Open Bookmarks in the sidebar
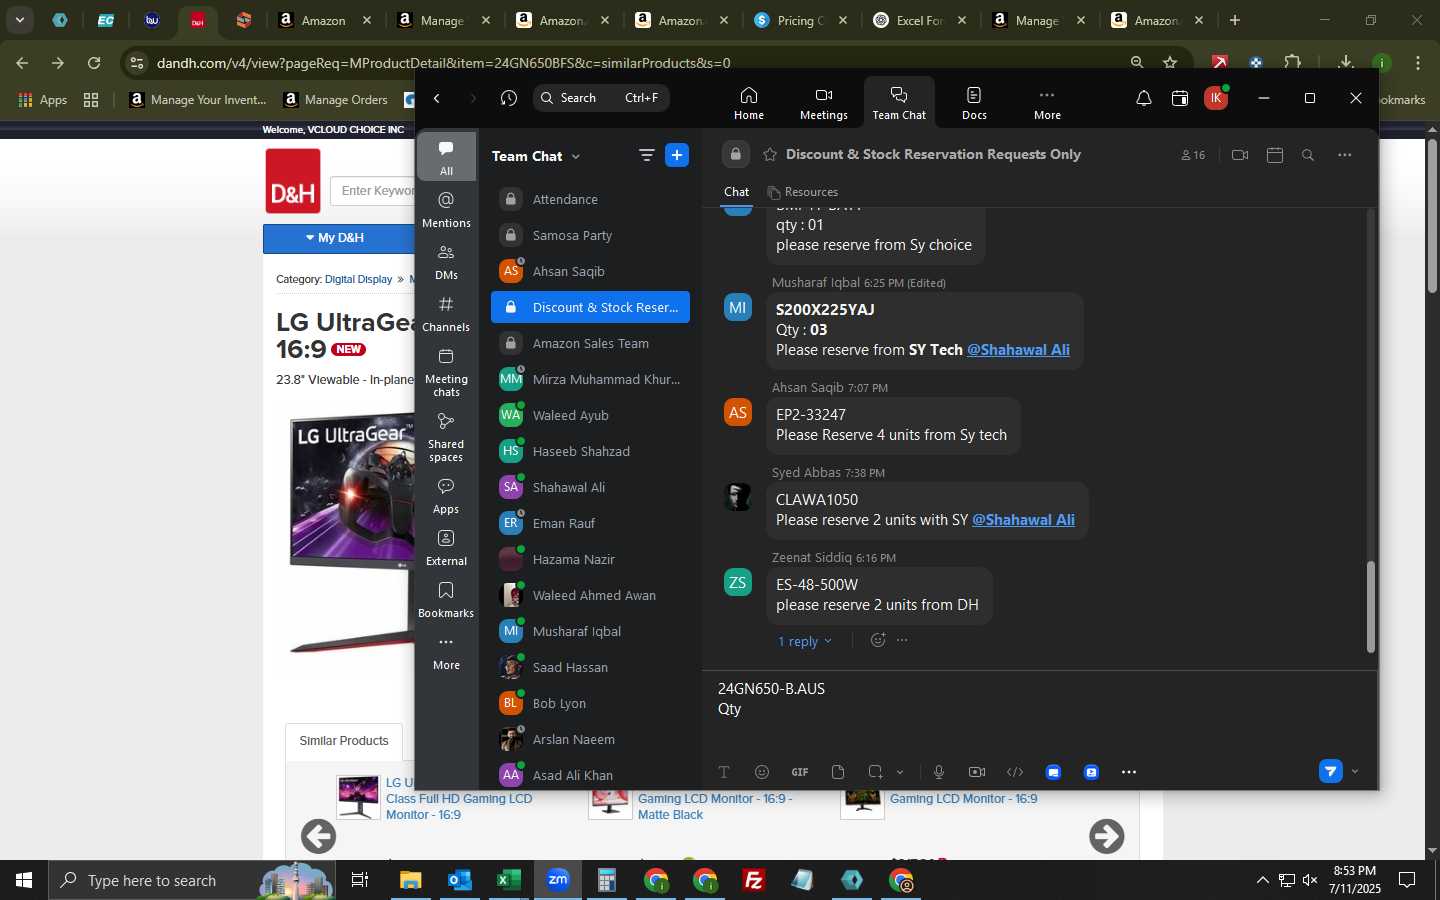Image resolution: width=1440 pixels, height=900 pixels. [446, 600]
